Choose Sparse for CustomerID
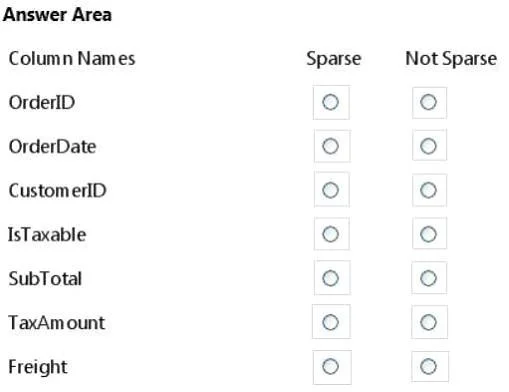The image size is (509, 392). coord(330,190)
